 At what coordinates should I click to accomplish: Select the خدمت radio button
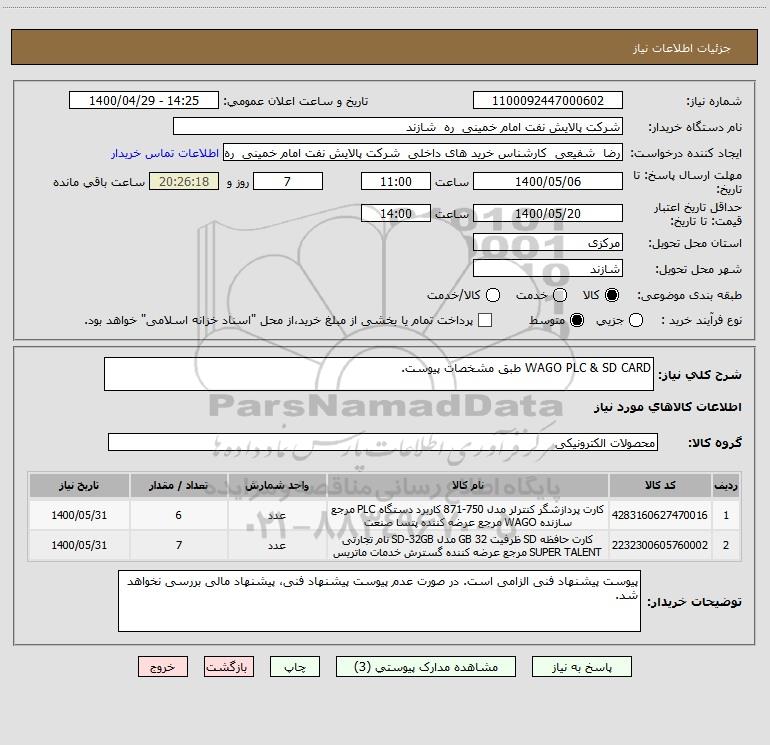pyautogui.click(x=560, y=295)
